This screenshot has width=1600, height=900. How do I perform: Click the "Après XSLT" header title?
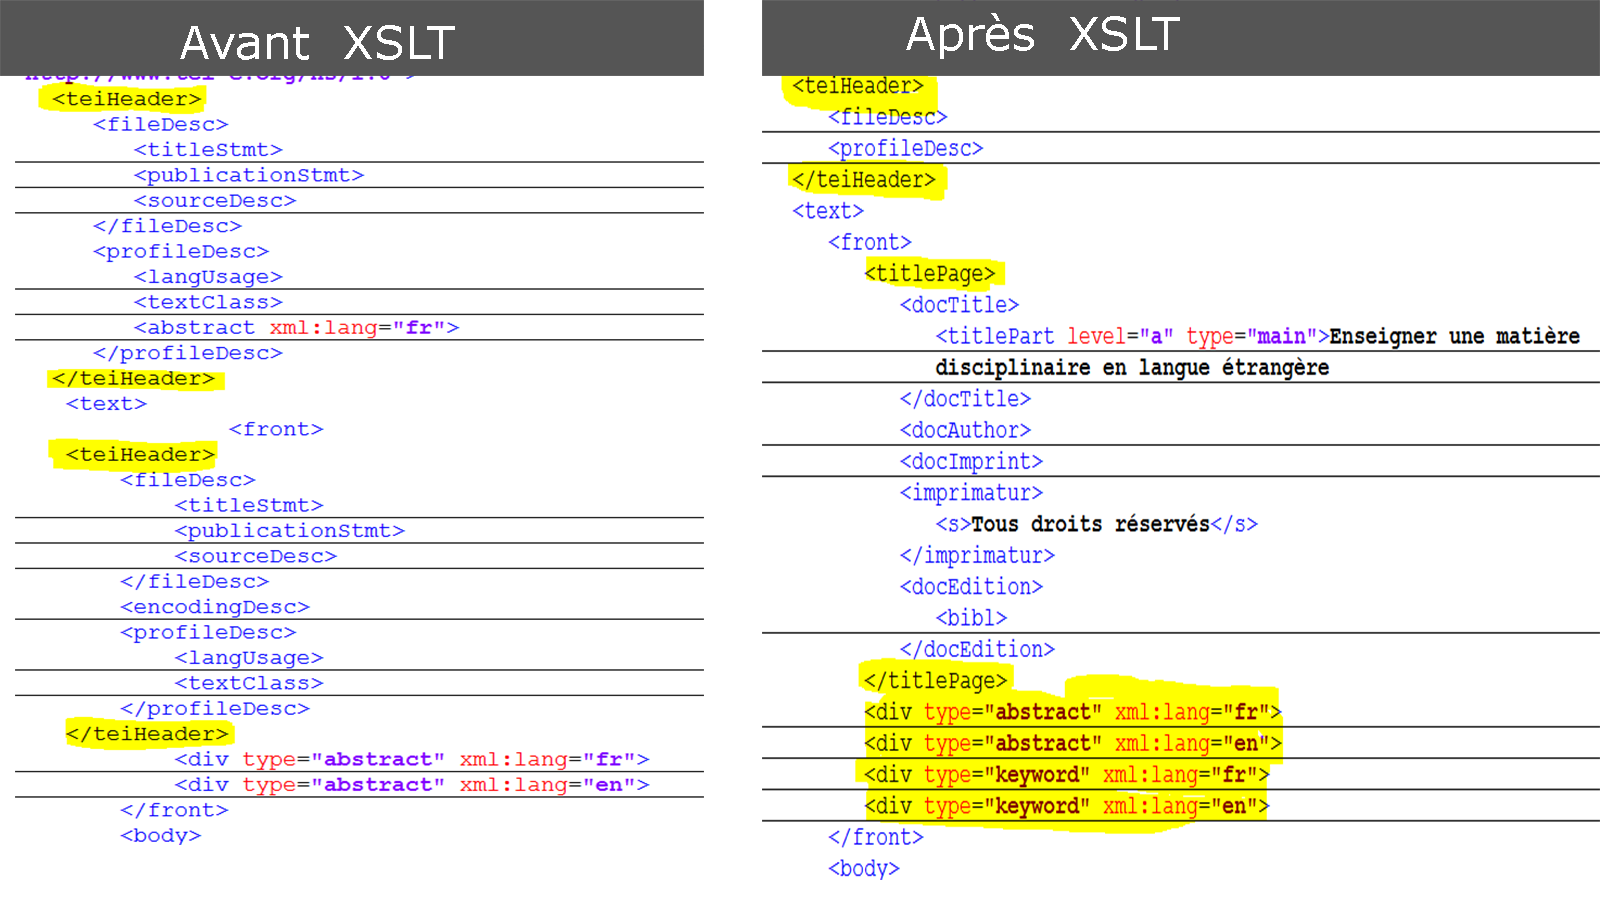(x=1042, y=34)
